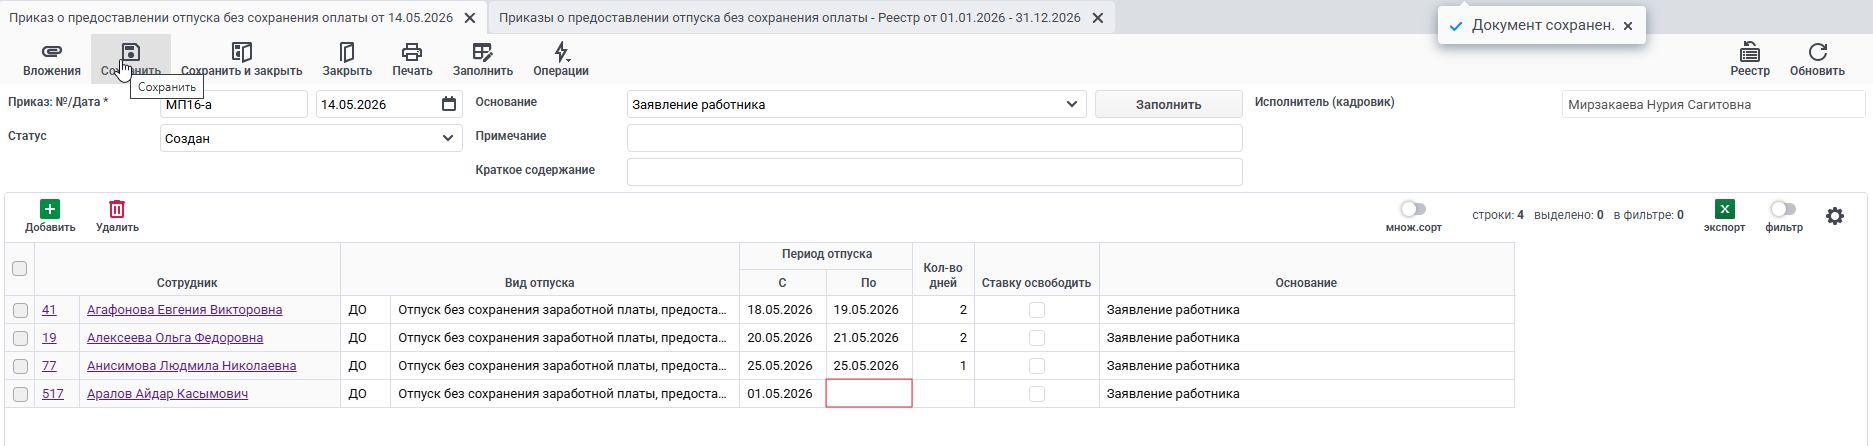The width and height of the screenshot is (1873, 446).
Task: Click the Заполнить toolbar icon
Action: (x=483, y=52)
